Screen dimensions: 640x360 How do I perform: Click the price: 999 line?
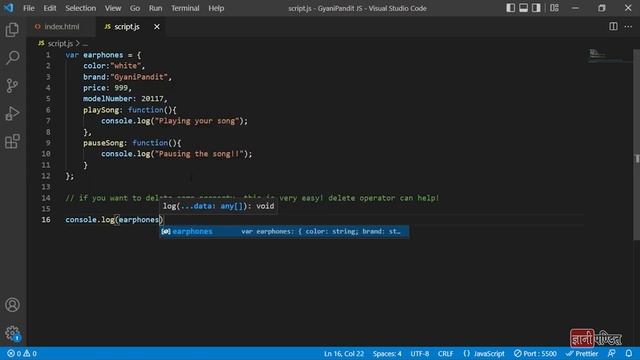click(107, 88)
